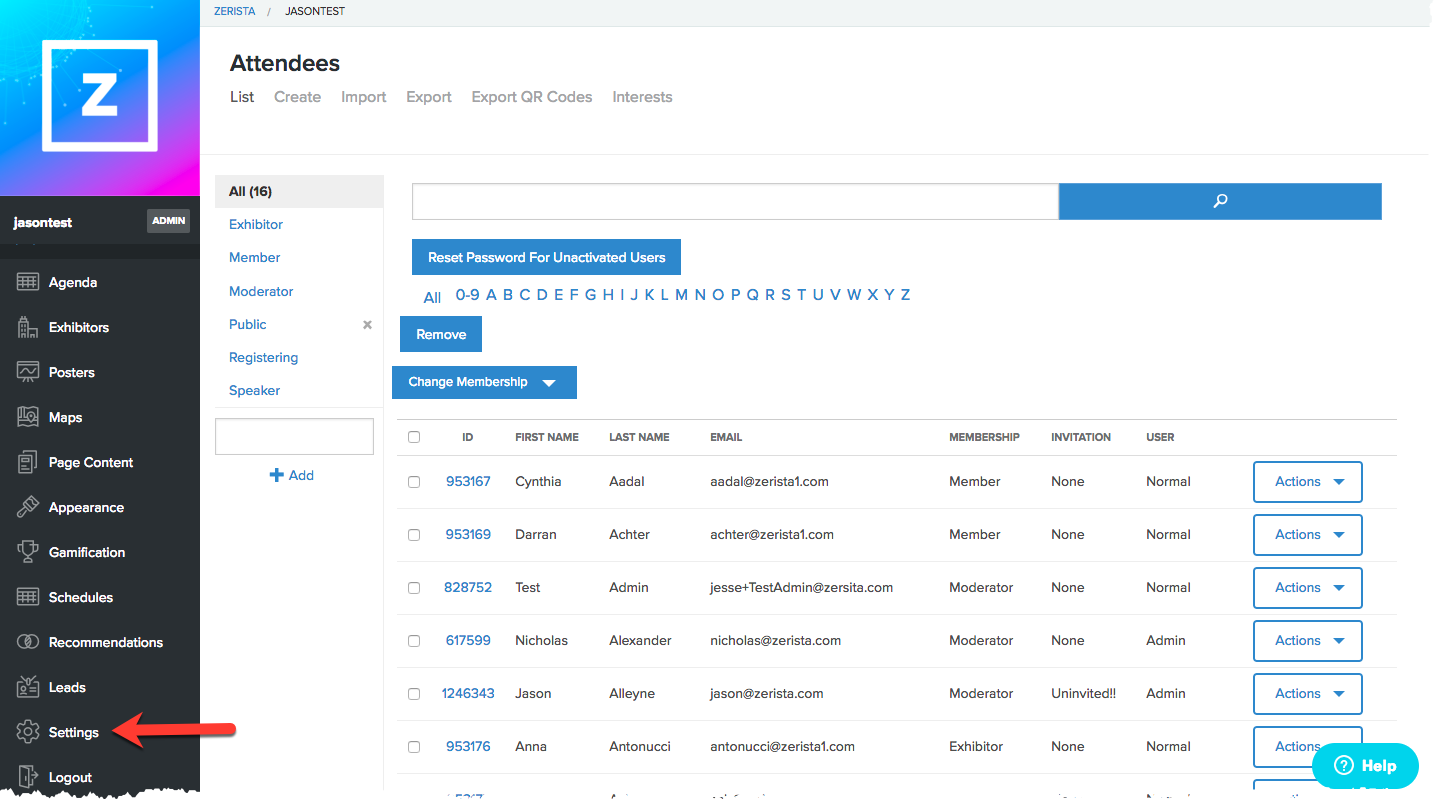Screen dimensions: 1440x799
Task: Check the box for Darran Achter
Action: click(x=414, y=535)
